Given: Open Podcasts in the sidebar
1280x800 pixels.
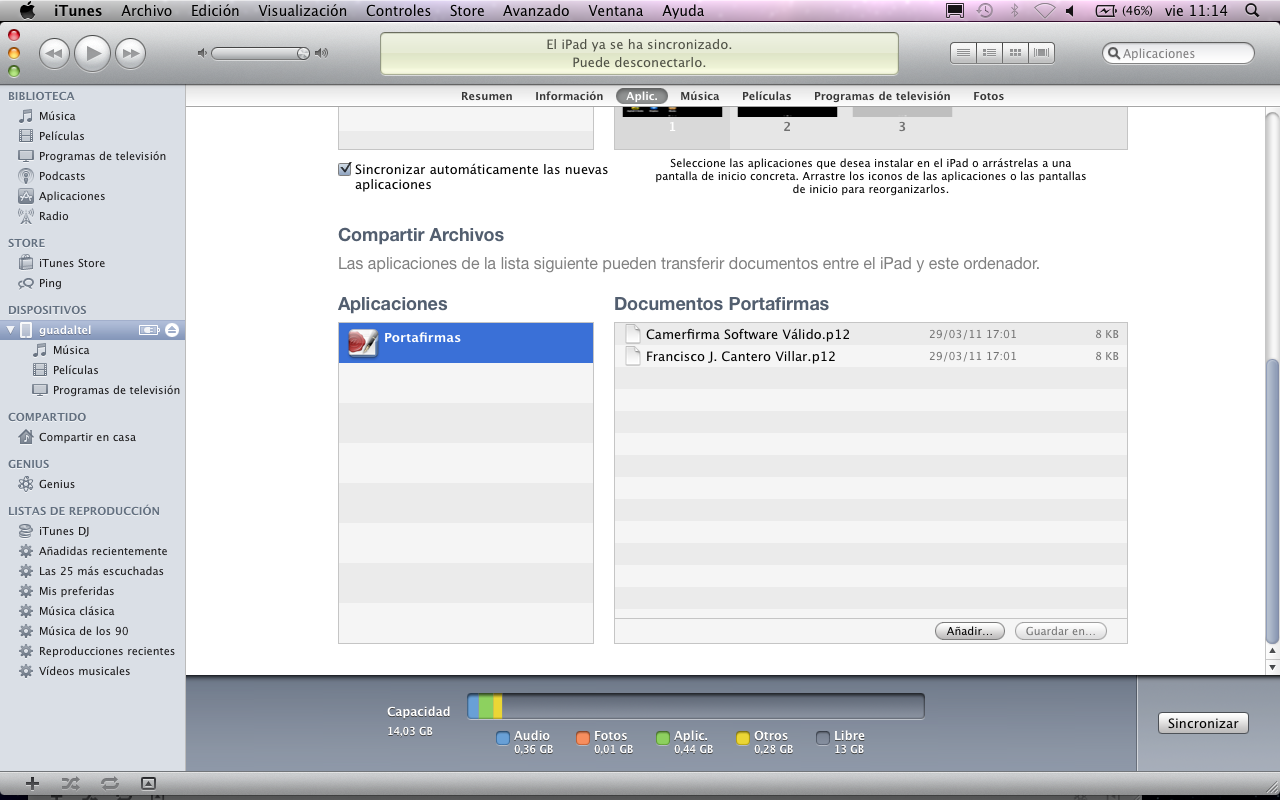Looking at the screenshot, I should [x=62, y=176].
